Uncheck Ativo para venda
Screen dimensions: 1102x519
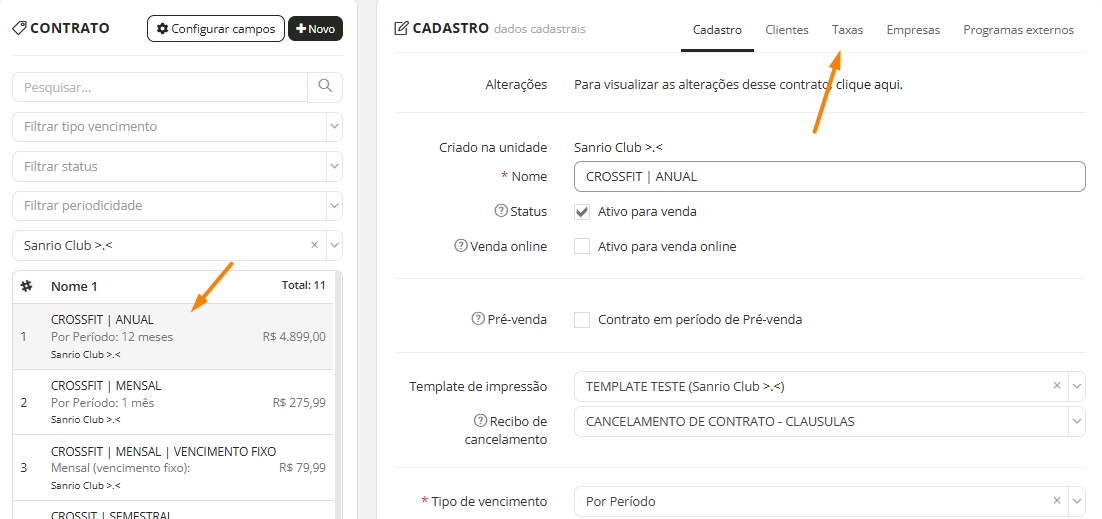click(582, 211)
